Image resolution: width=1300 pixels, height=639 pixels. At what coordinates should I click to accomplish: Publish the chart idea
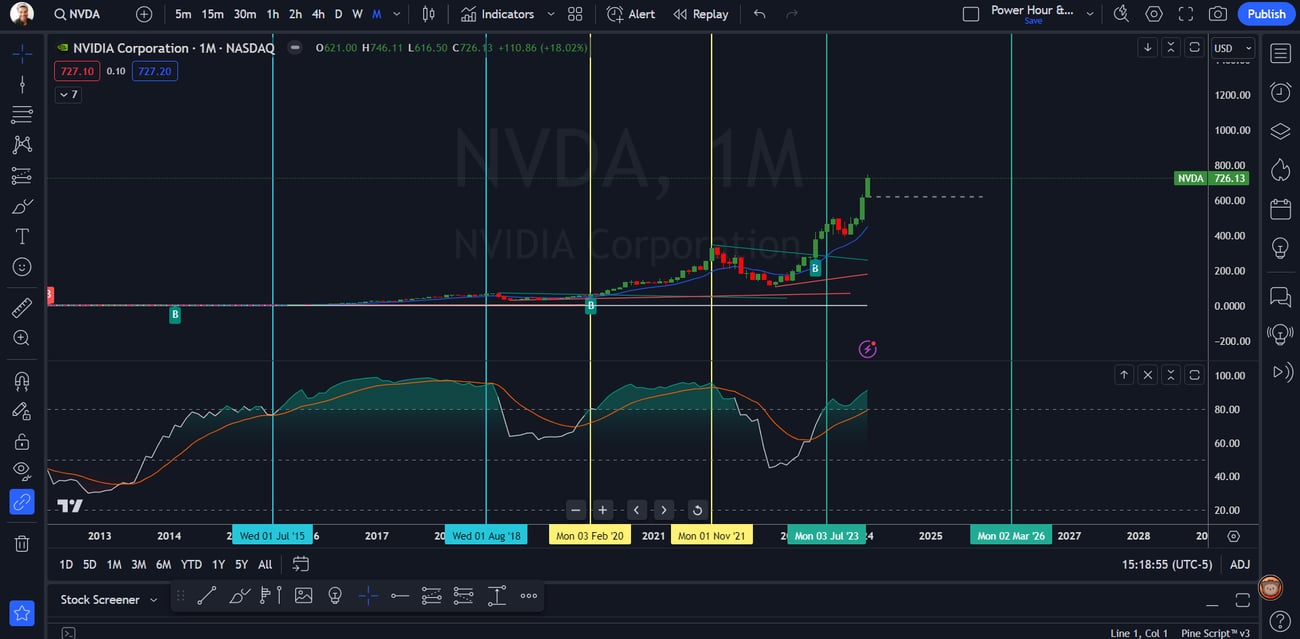click(1266, 14)
